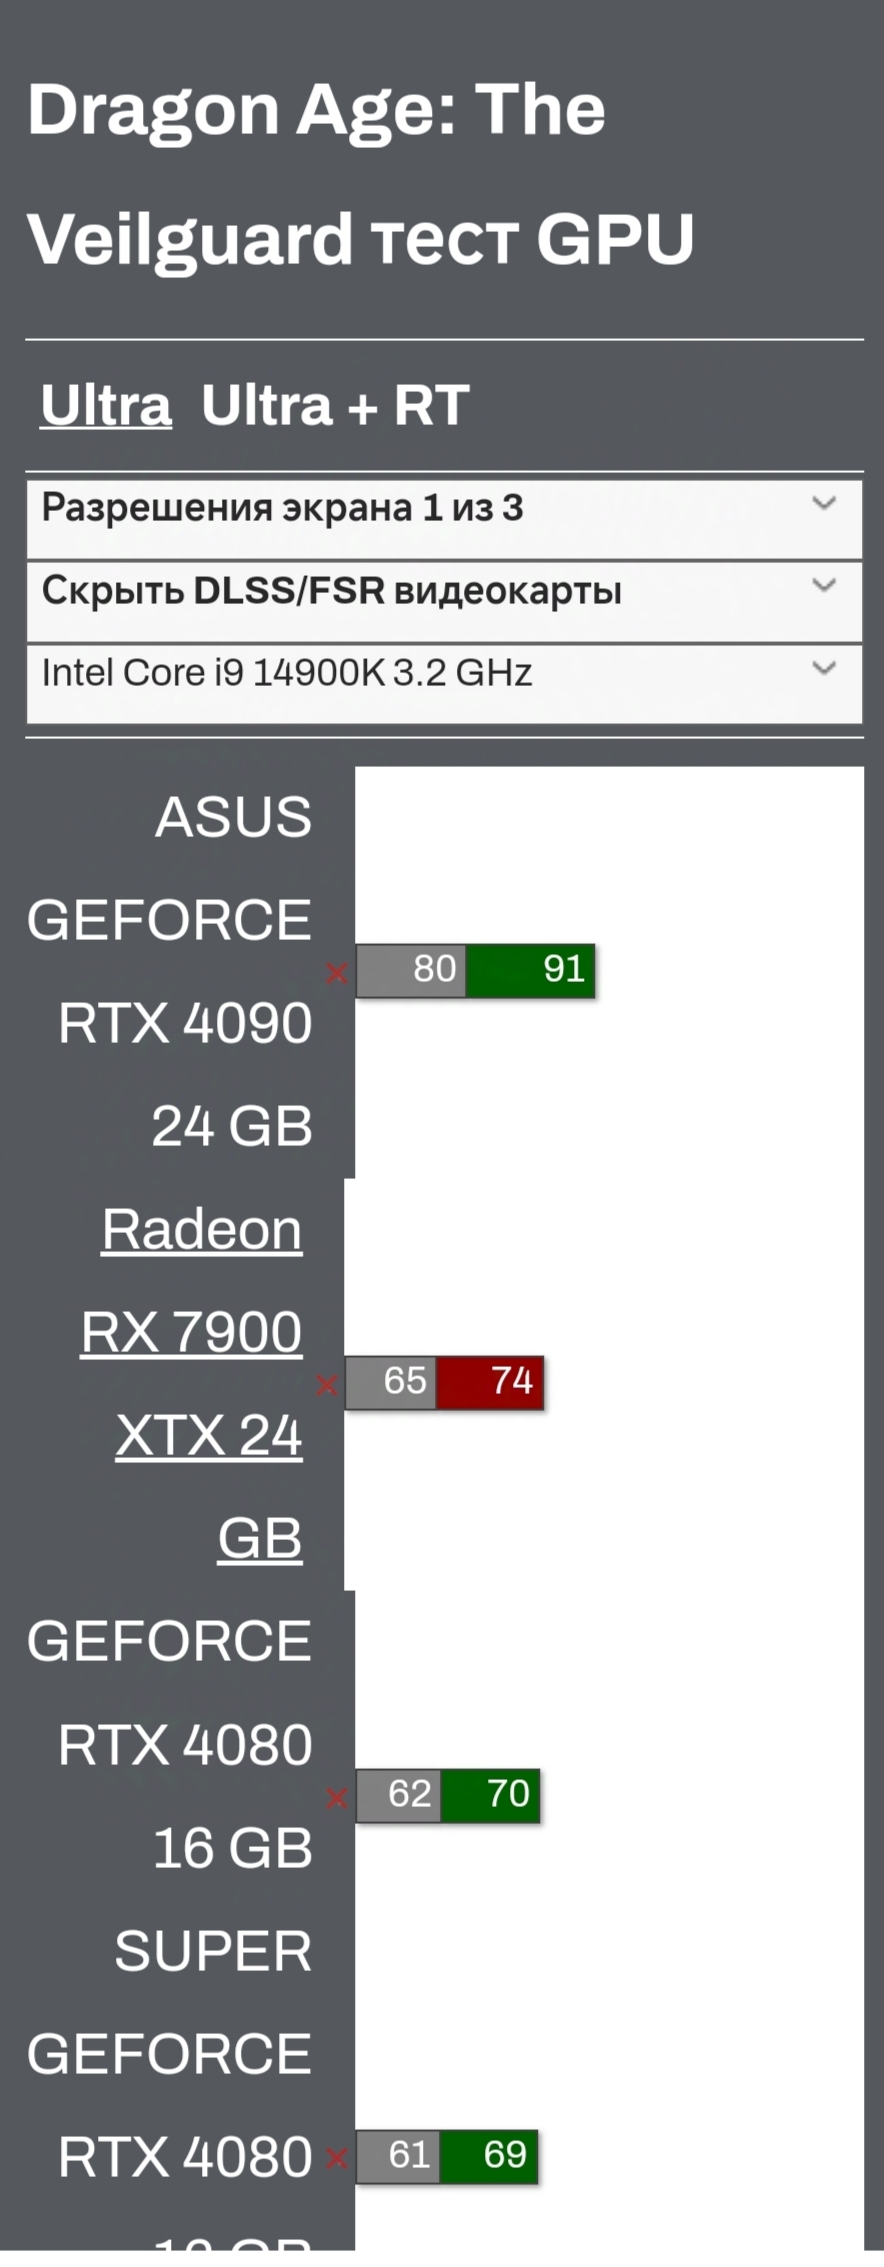Switch to the Ultra tab
This screenshot has width=884, height=2267.
106,406
